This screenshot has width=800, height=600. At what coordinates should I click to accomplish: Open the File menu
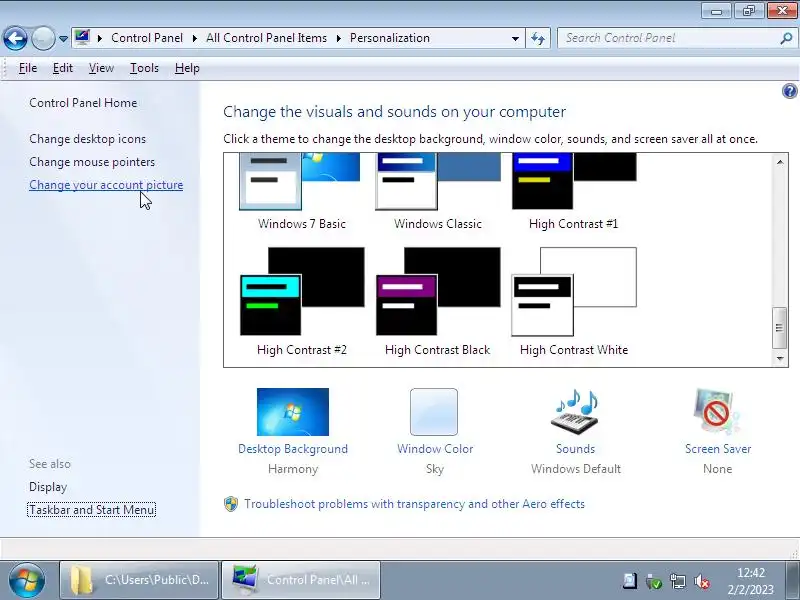(x=28, y=68)
